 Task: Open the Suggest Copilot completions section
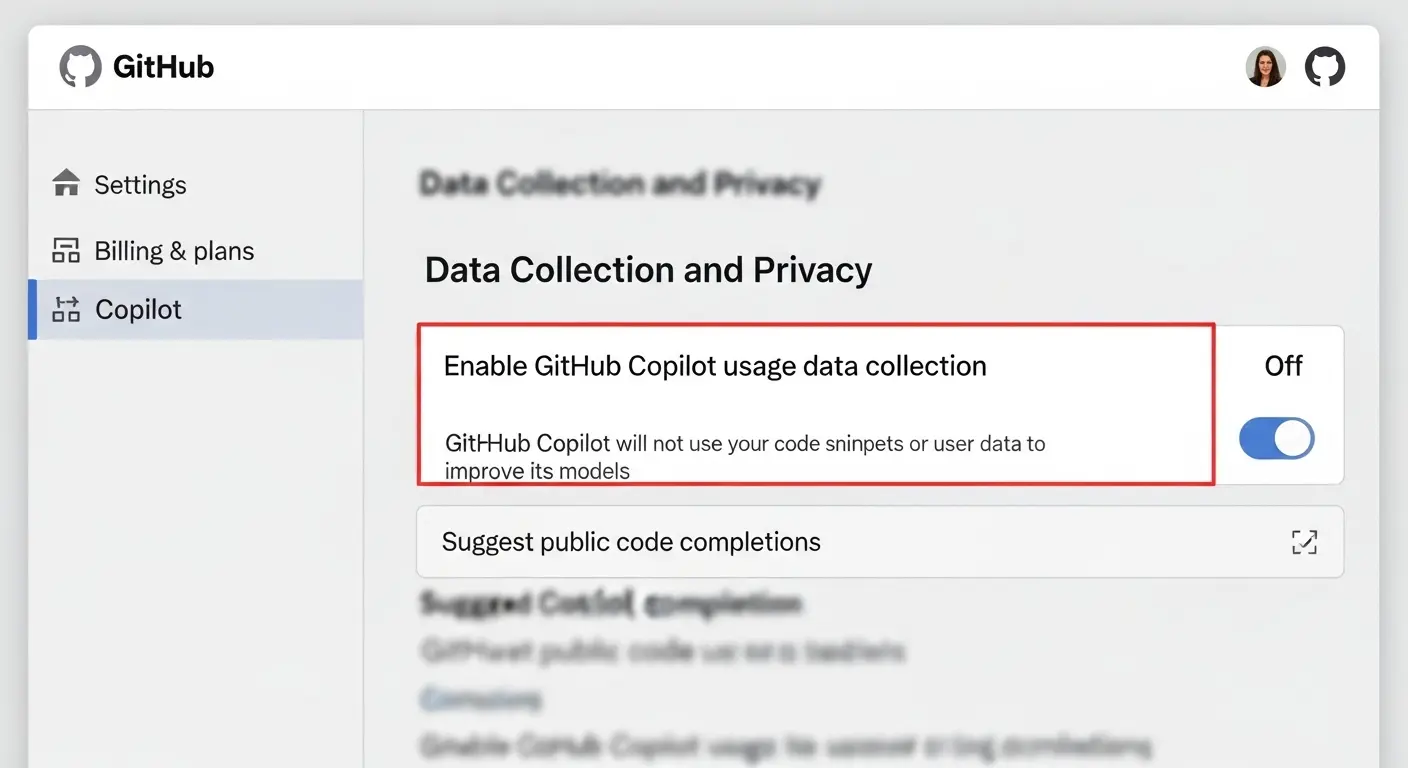click(x=610, y=604)
